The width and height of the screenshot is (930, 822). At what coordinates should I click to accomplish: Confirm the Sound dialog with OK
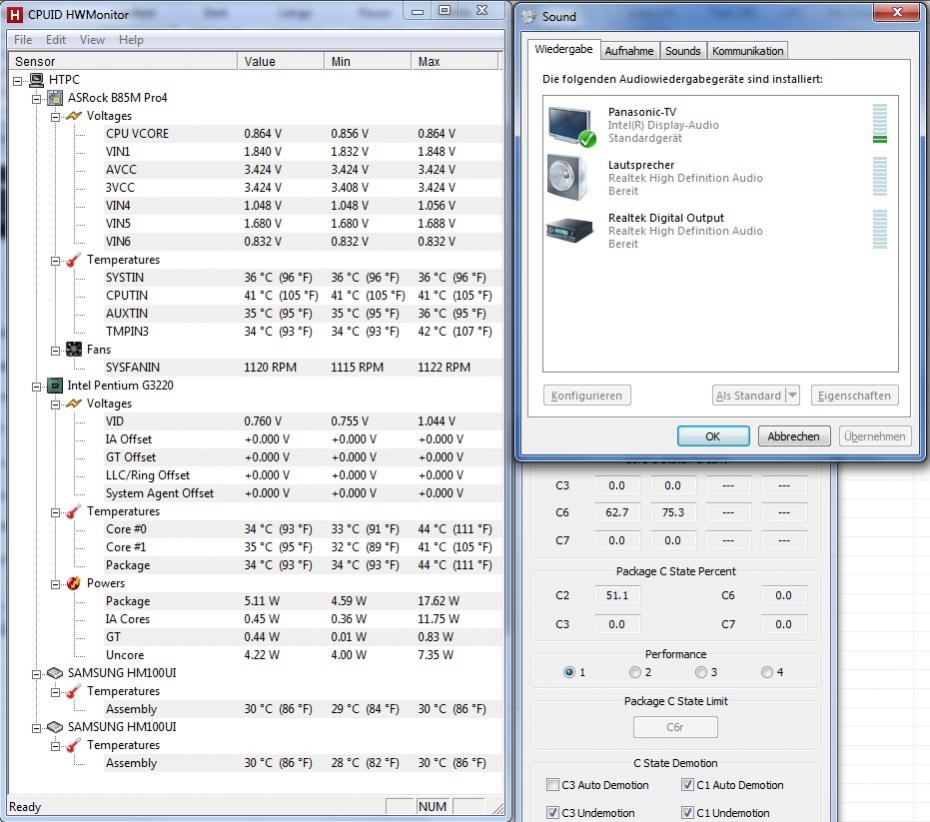(x=713, y=437)
